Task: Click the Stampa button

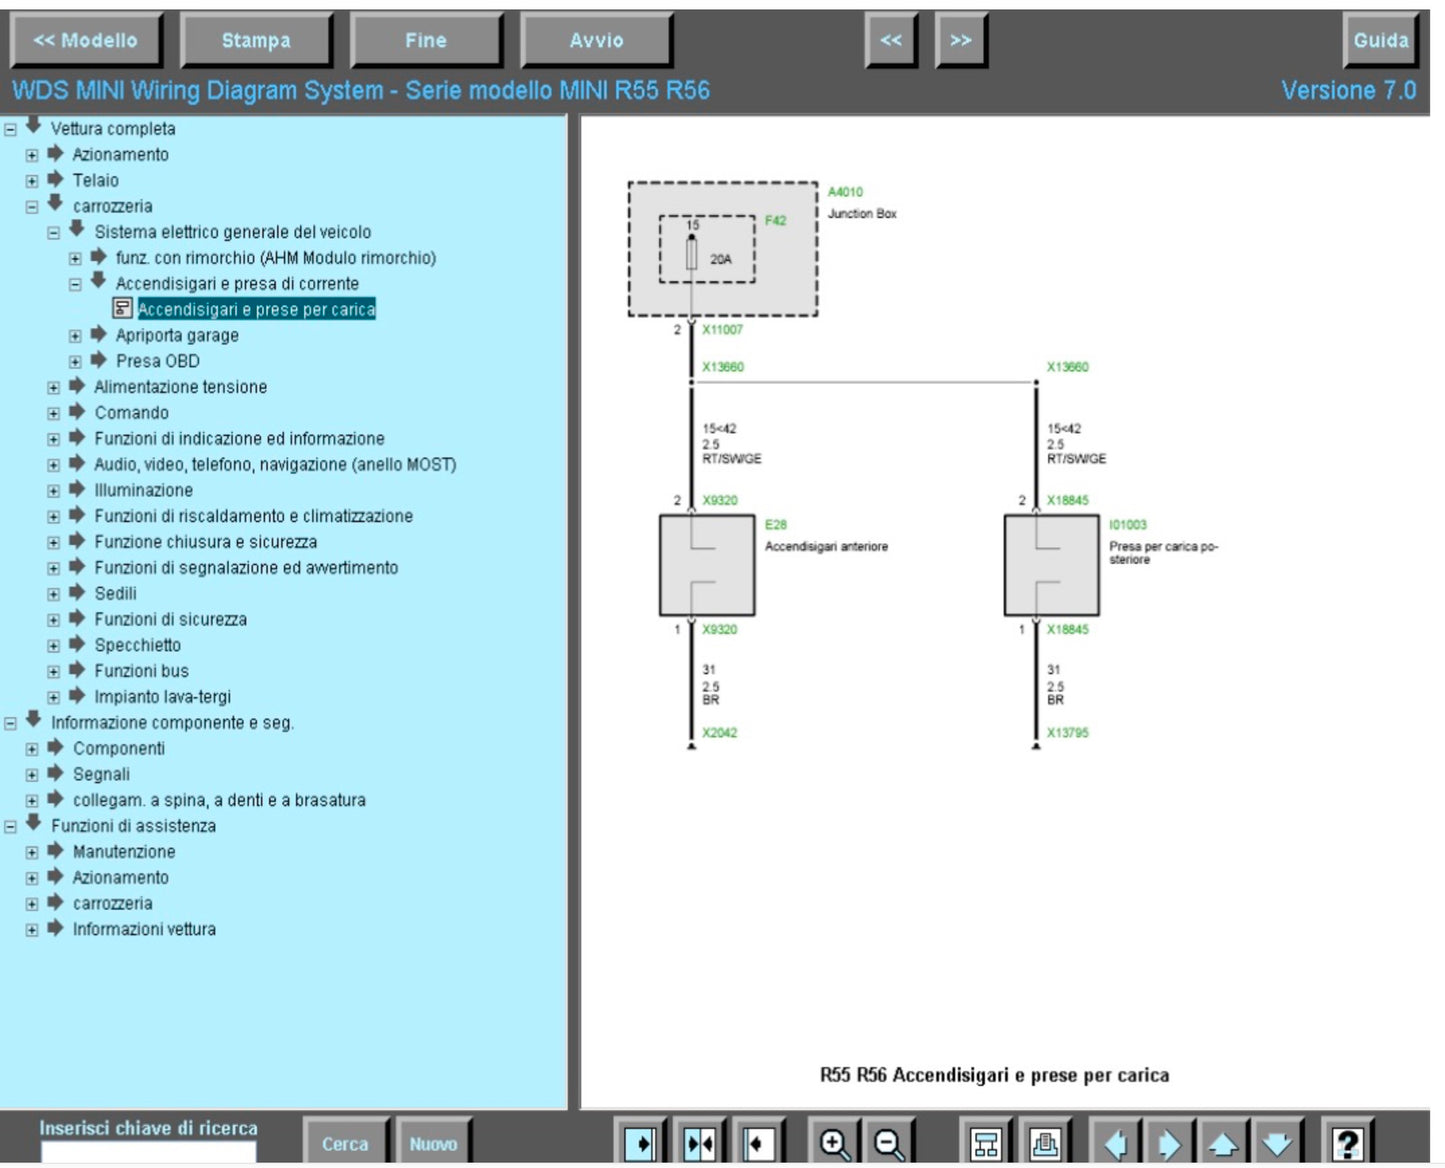Action: pyautogui.click(x=256, y=41)
